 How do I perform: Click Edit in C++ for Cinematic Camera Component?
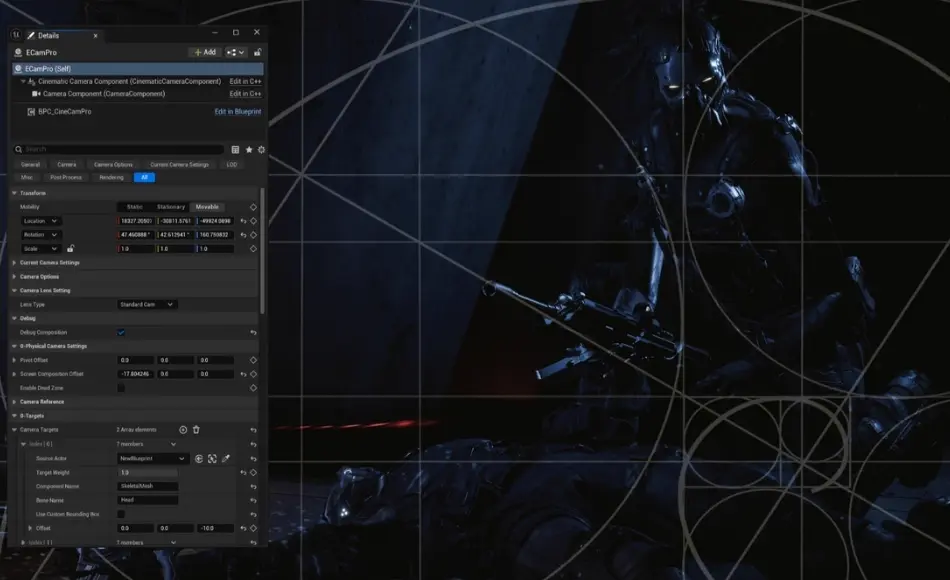pyautogui.click(x=245, y=81)
